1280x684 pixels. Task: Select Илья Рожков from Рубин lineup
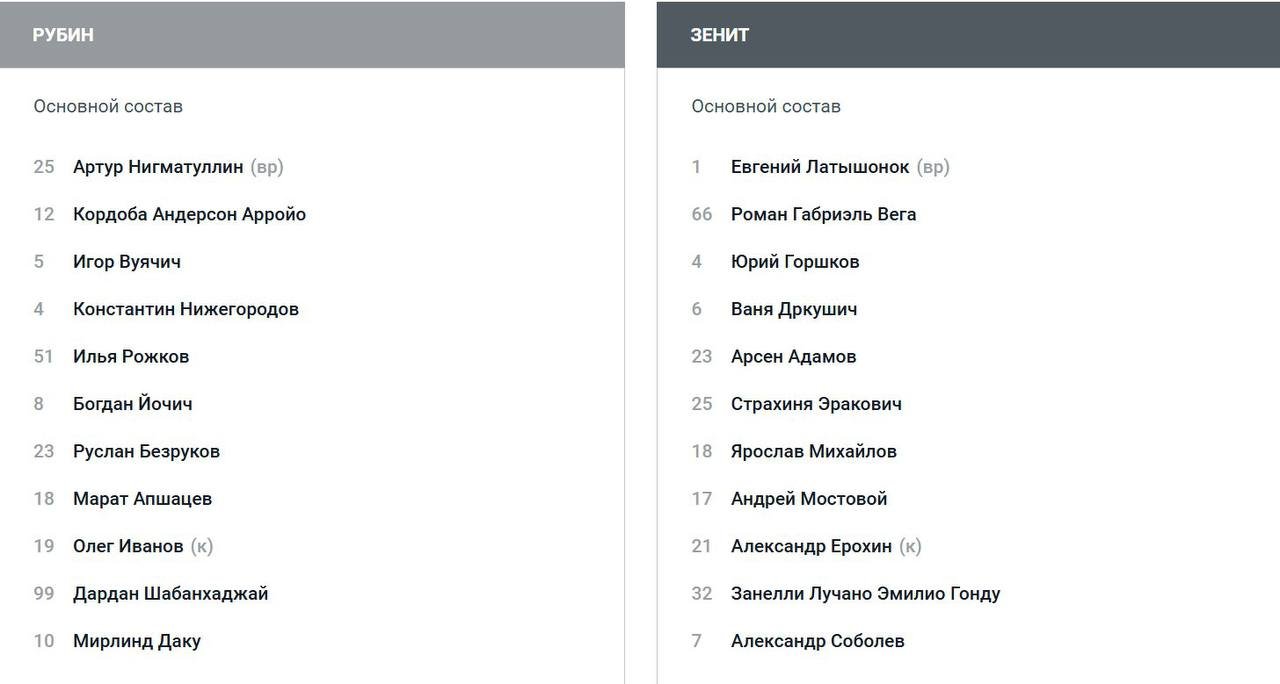[131, 357]
